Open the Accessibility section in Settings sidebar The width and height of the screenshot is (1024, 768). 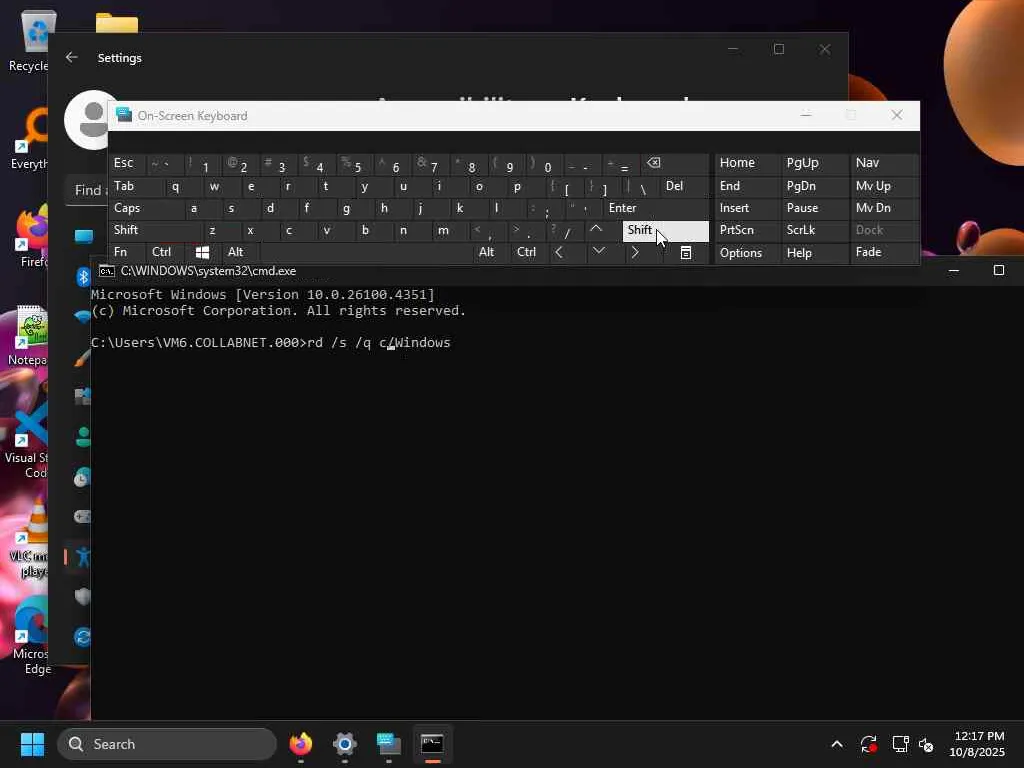83,557
